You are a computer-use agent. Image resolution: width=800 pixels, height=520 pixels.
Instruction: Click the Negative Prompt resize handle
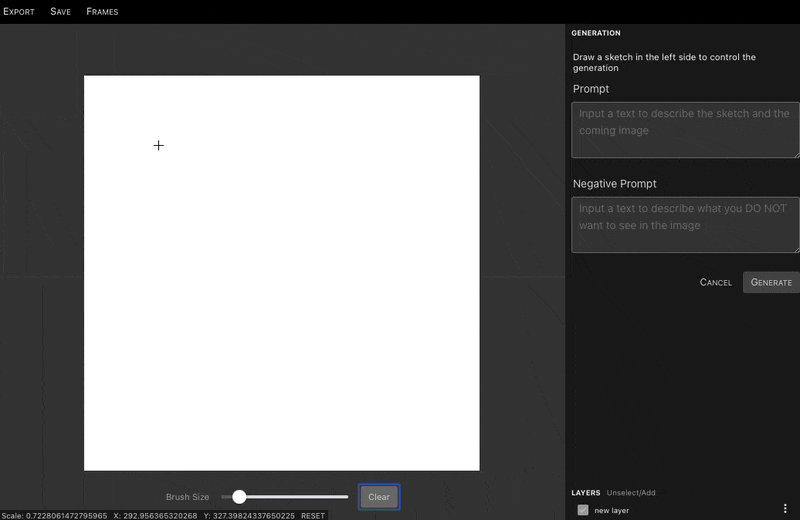click(x=796, y=249)
